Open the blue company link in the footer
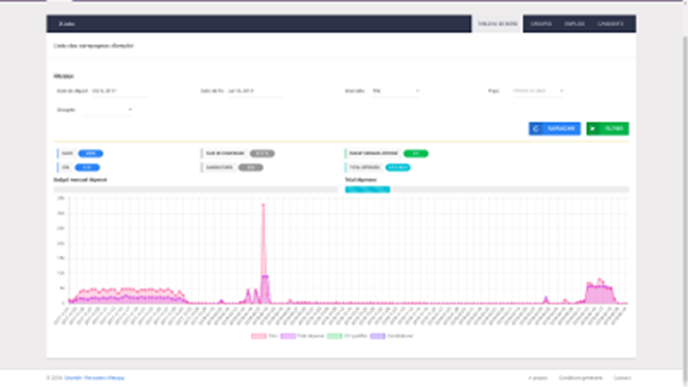 click(94, 378)
